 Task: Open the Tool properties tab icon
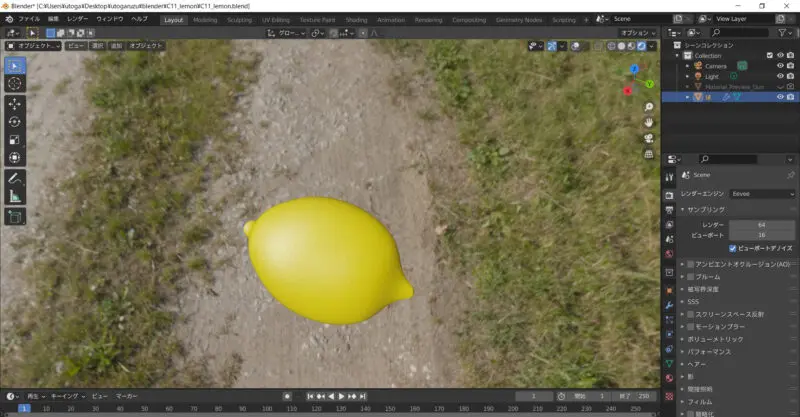[x=669, y=177]
